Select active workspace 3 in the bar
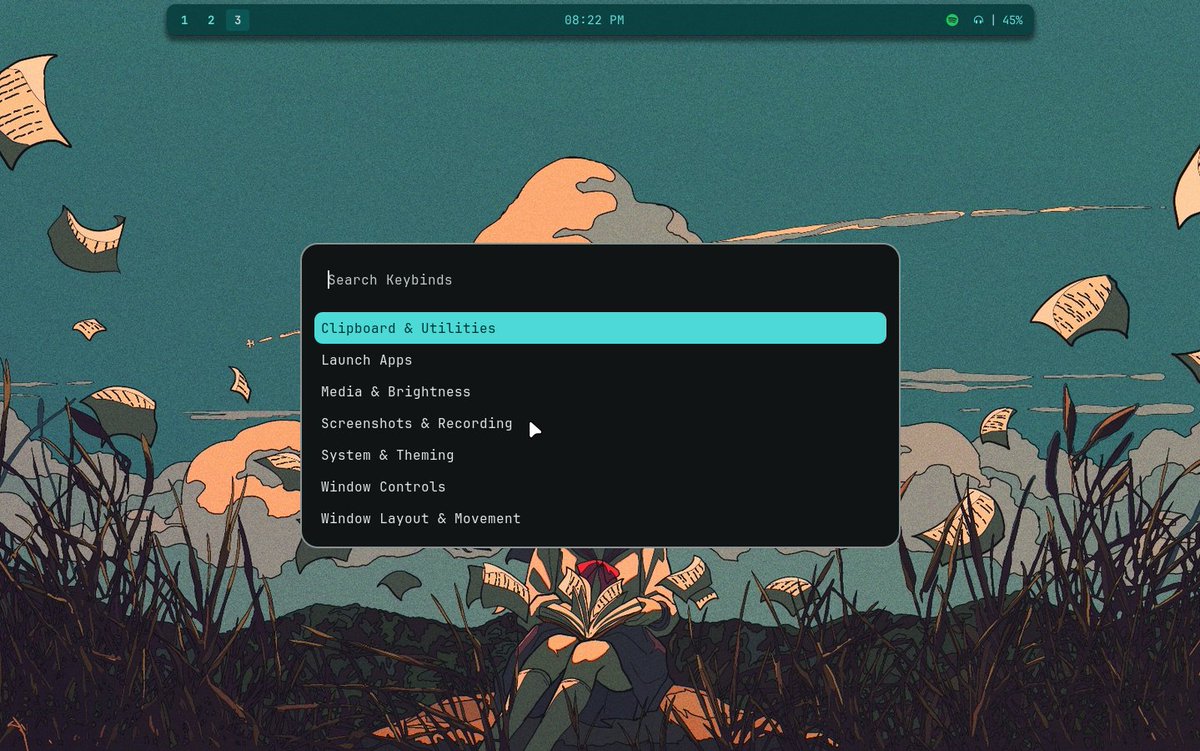 pos(238,20)
